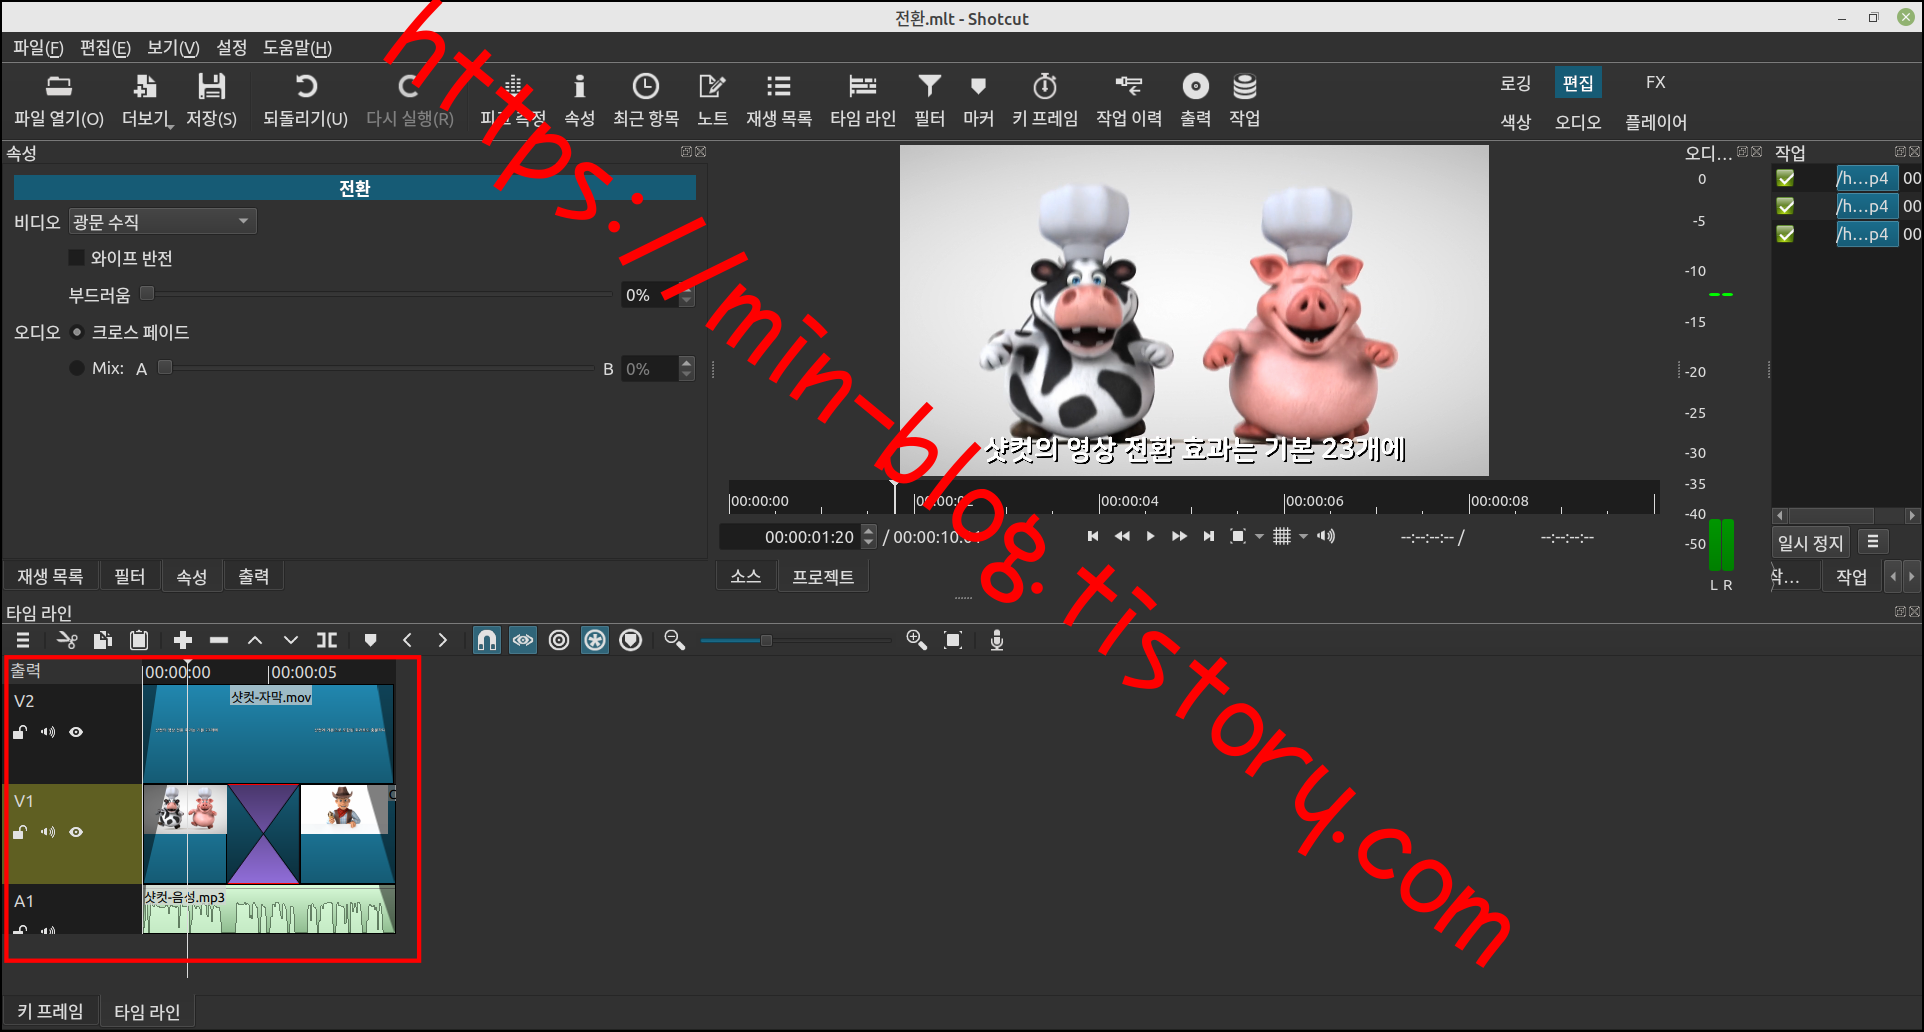Select the 크로스 페이드 radio button
Viewport: 1924px width, 1032px height.
tap(77, 332)
